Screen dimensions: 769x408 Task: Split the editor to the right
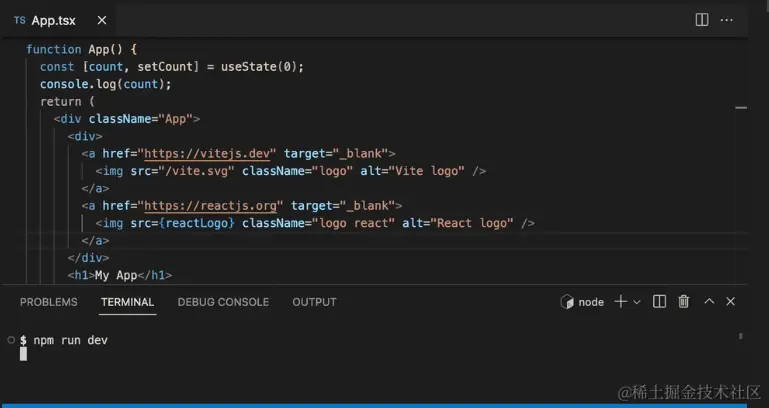[x=702, y=20]
